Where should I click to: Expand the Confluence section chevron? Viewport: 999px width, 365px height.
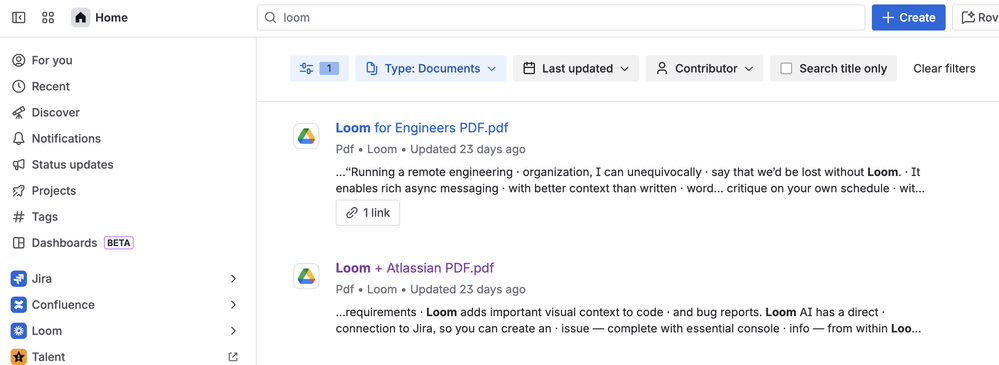tap(233, 304)
